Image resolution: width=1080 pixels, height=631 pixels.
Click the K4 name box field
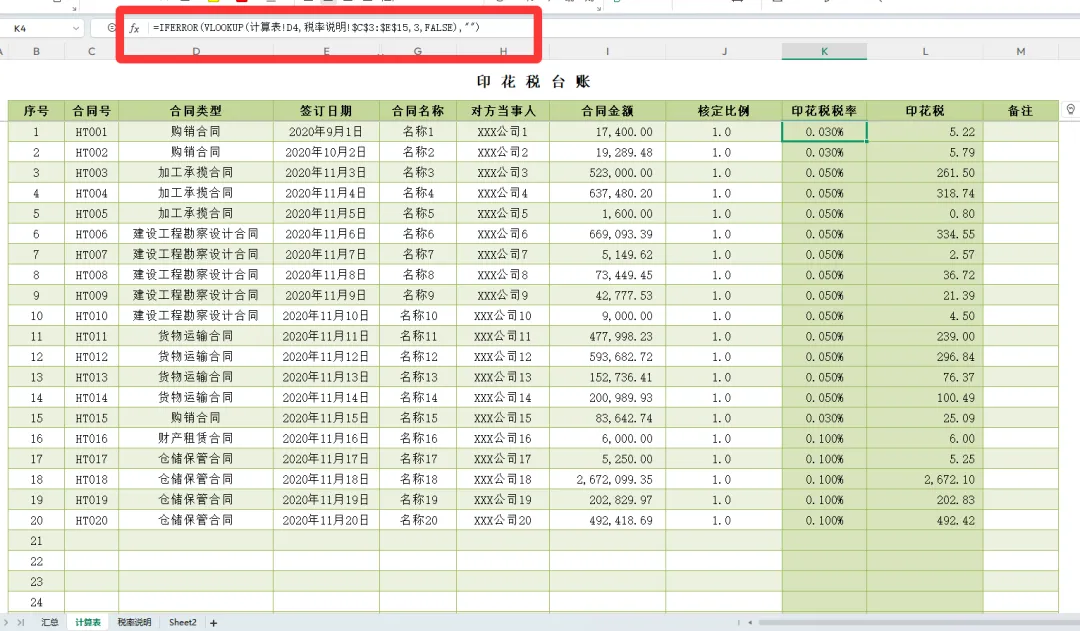41,28
